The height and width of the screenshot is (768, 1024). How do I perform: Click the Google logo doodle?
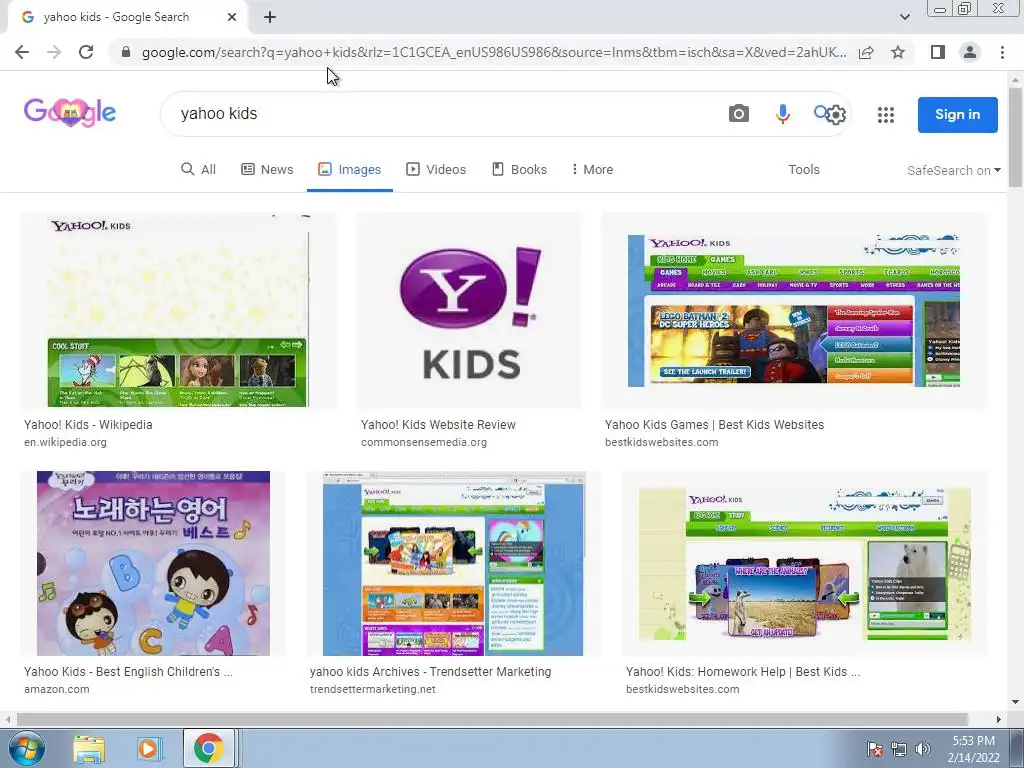(70, 112)
